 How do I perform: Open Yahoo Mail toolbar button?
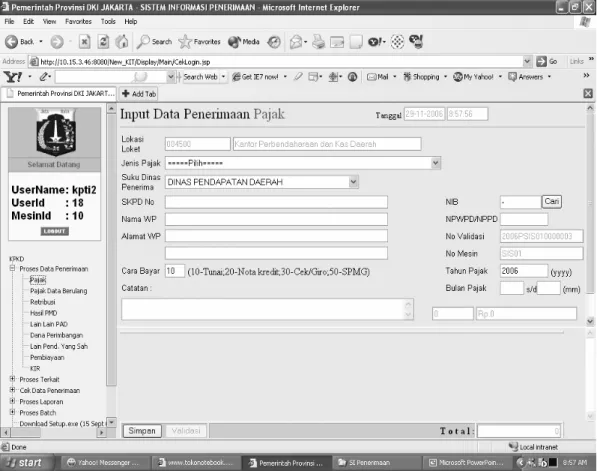click(378, 77)
